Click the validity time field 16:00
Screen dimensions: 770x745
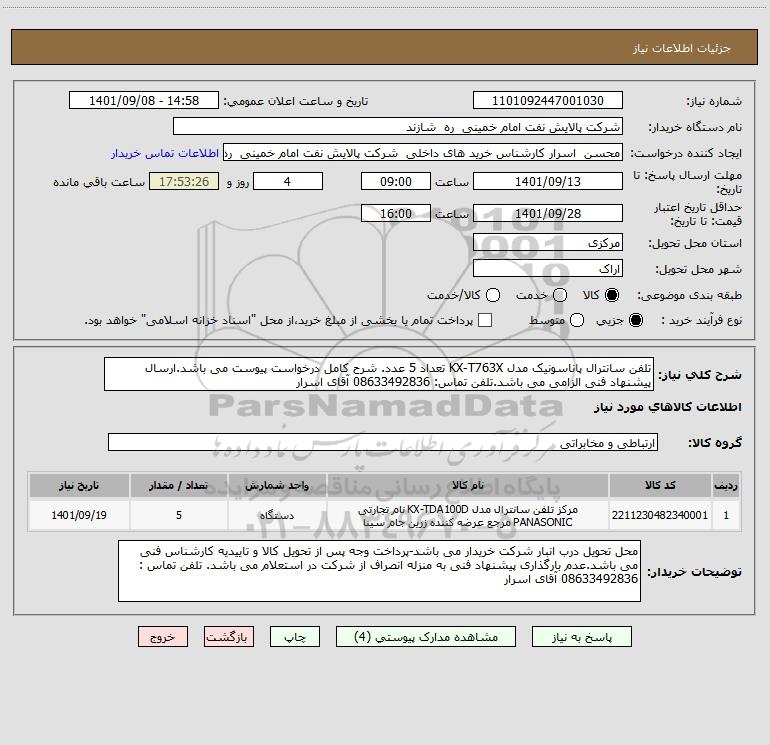[x=396, y=213]
